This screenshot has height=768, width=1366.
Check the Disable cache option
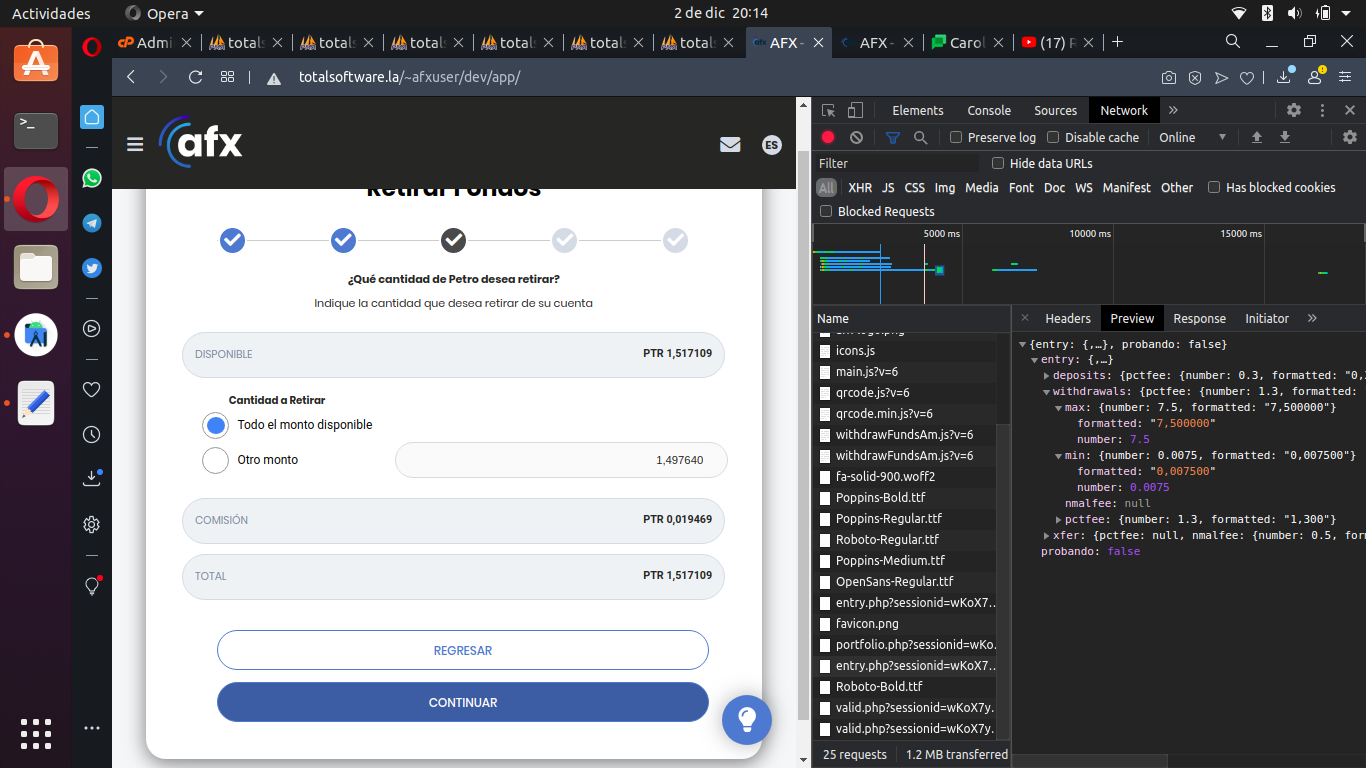(x=1053, y=137)
